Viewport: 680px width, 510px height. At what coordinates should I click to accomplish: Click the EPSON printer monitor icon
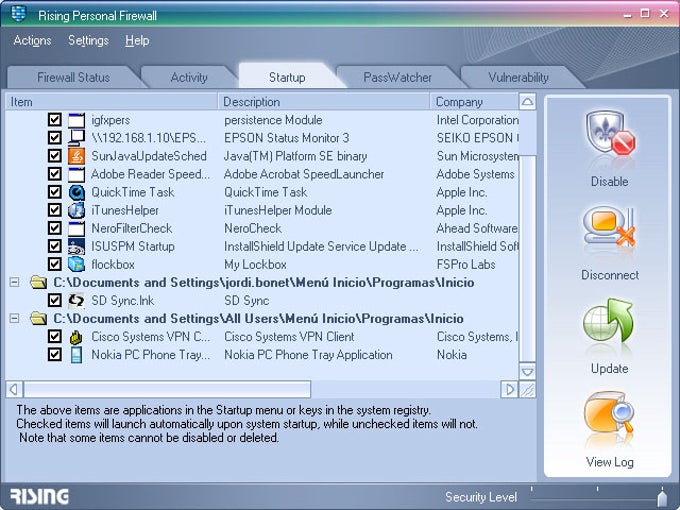point(76,138)
